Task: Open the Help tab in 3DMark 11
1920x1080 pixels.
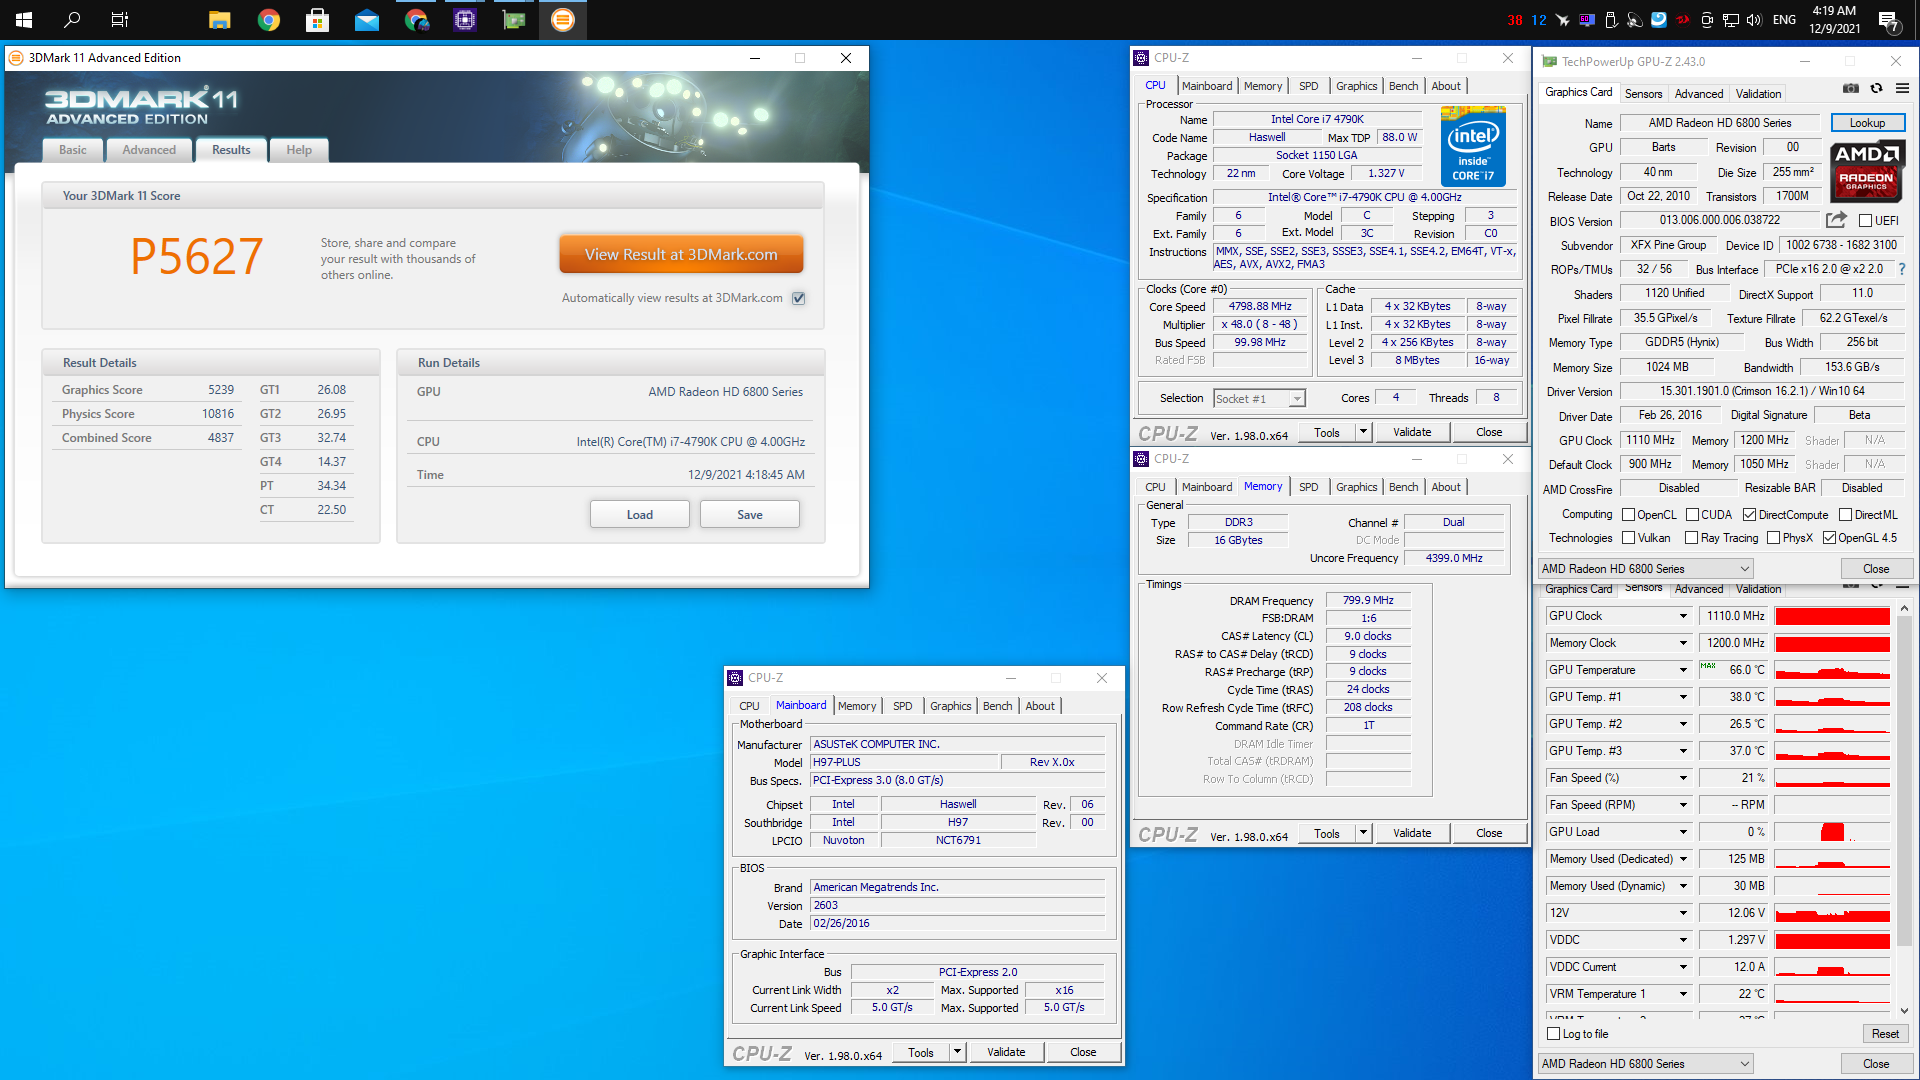Action: pyautogui.click(x=299, y=150)
